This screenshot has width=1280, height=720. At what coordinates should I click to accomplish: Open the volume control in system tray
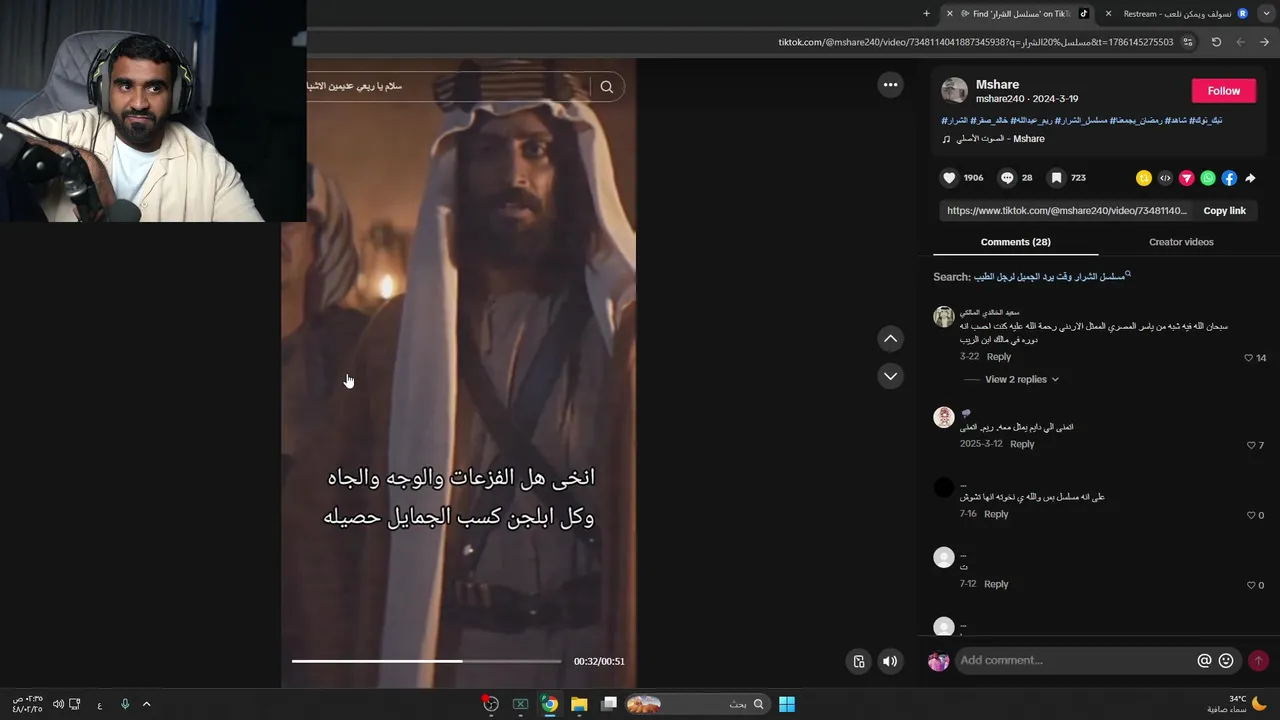(x=58, y=704)
